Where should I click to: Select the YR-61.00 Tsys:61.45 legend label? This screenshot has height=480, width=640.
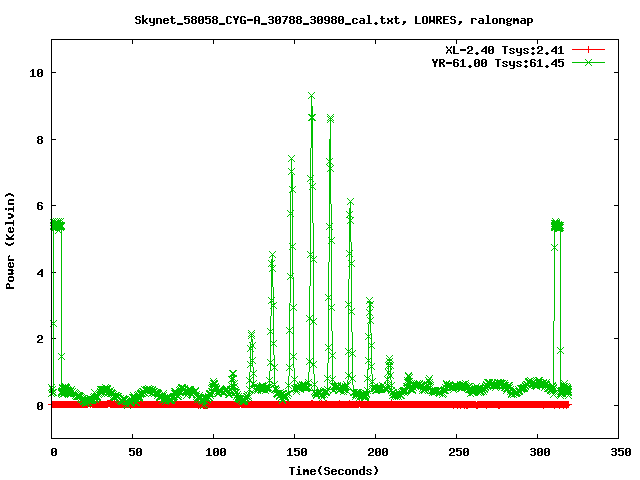click(498, 63)
